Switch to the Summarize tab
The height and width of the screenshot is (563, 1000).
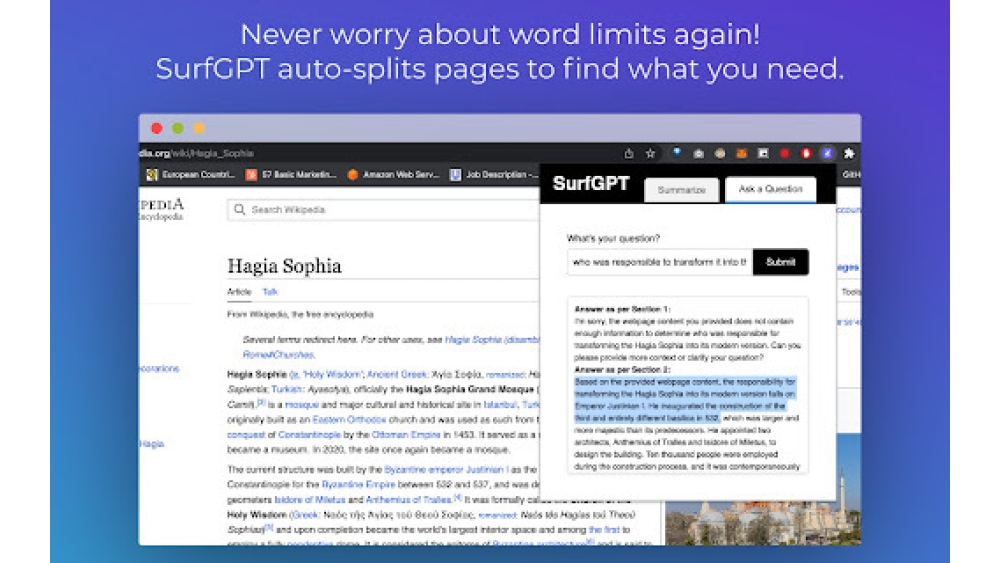(682, 190)
